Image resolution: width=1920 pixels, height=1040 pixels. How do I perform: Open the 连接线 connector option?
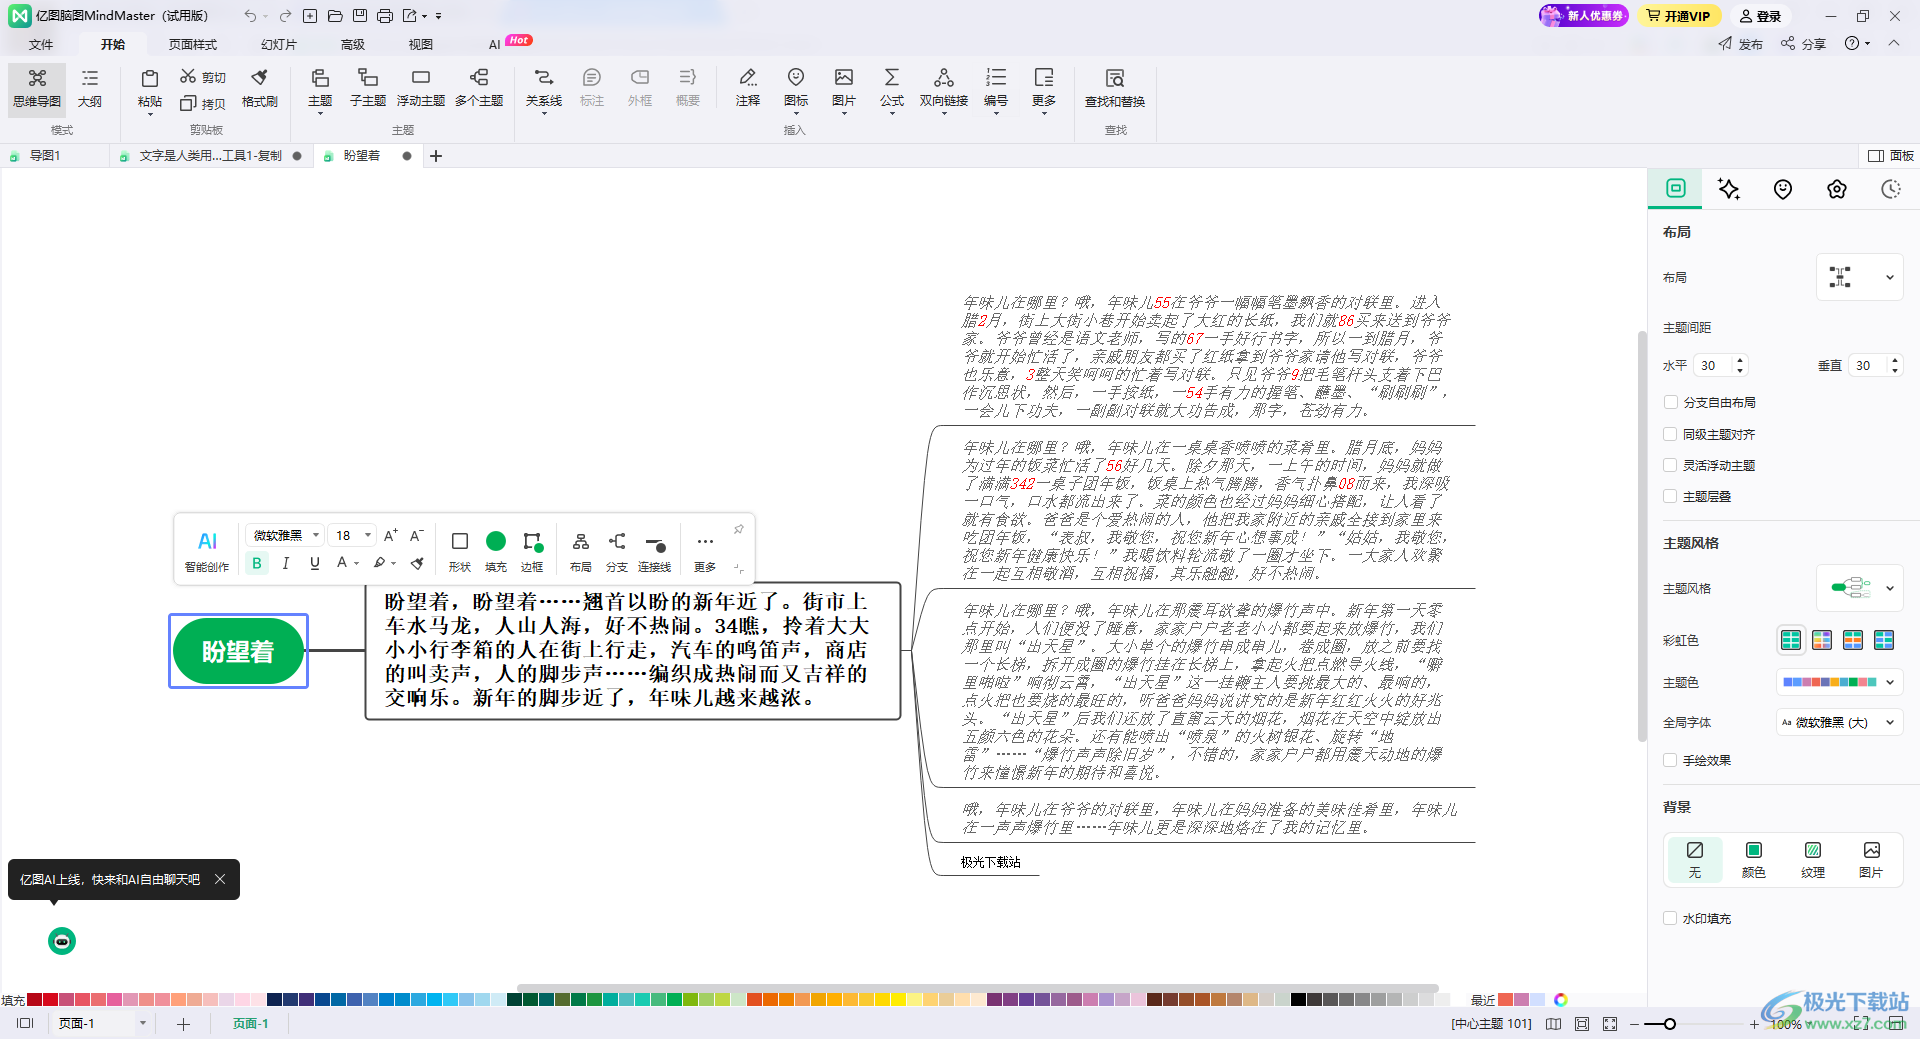[655, 550]
